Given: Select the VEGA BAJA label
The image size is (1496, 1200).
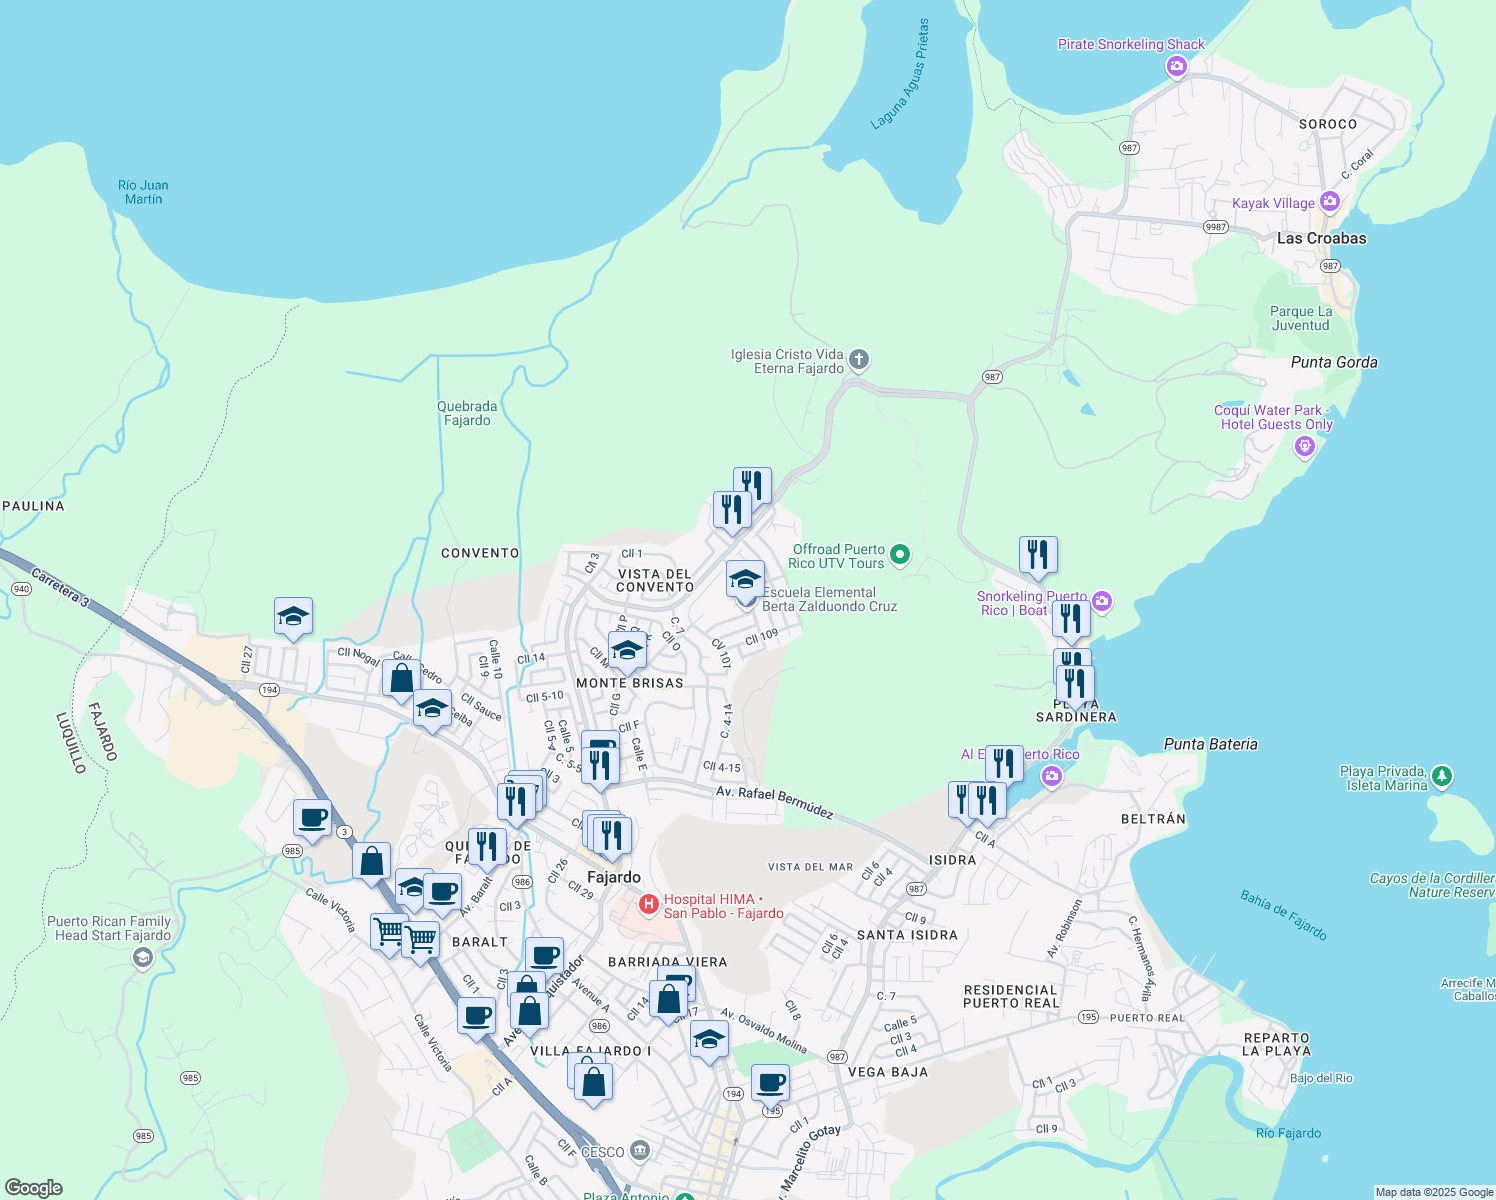Looking at the screenshot, I should point(887,1072).
